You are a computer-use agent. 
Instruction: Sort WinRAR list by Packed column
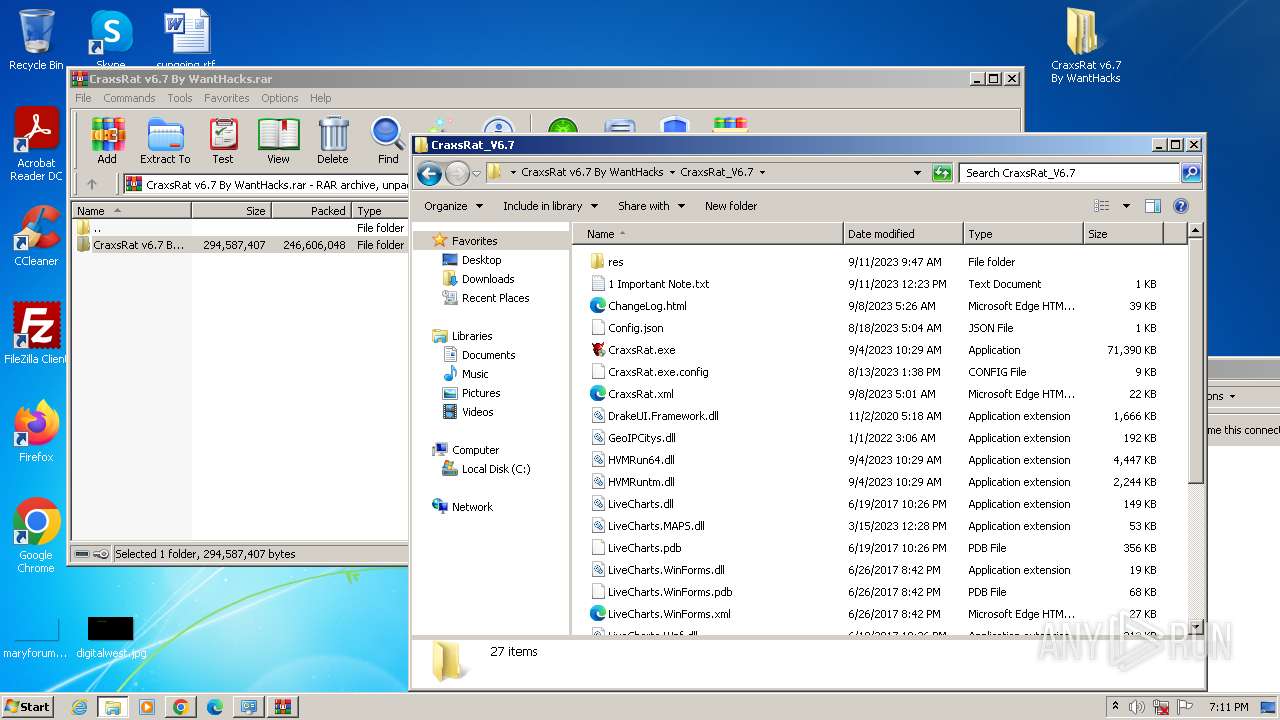[x=311, y=211]
